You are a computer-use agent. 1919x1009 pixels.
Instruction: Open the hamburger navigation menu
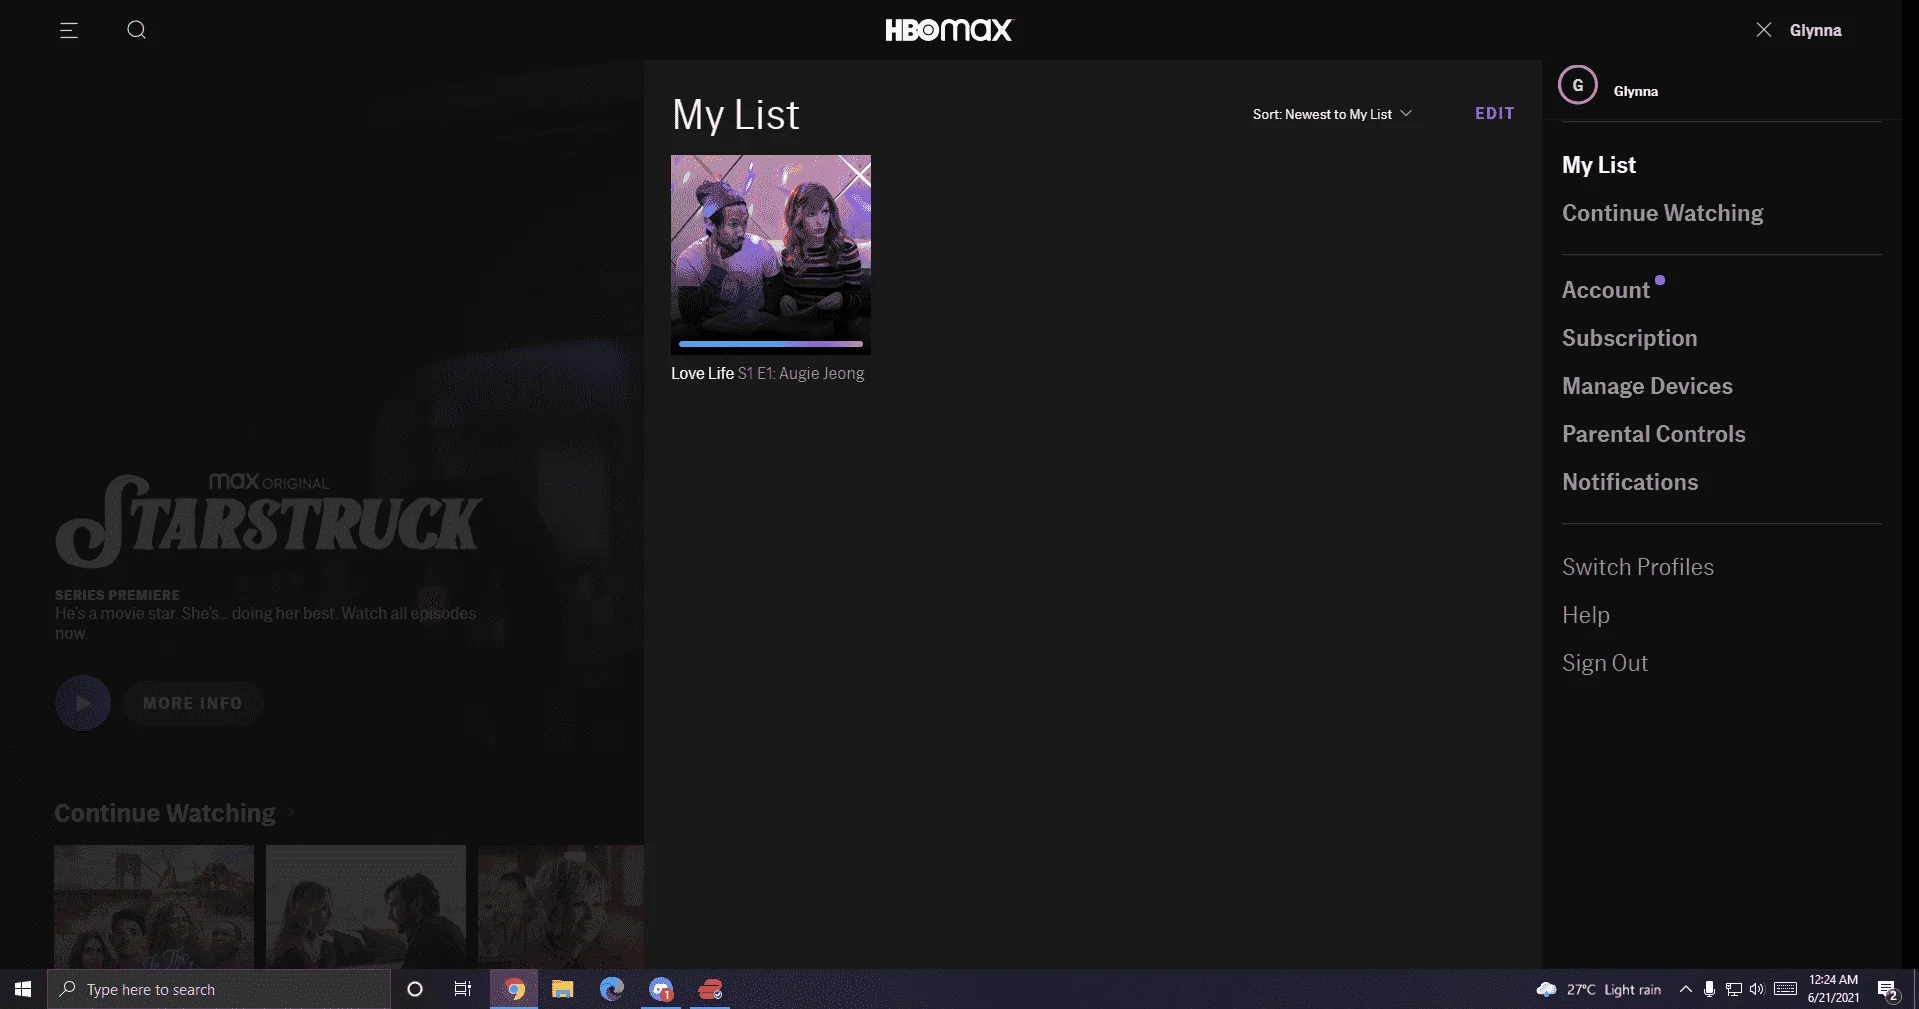(x=69, y=30)
